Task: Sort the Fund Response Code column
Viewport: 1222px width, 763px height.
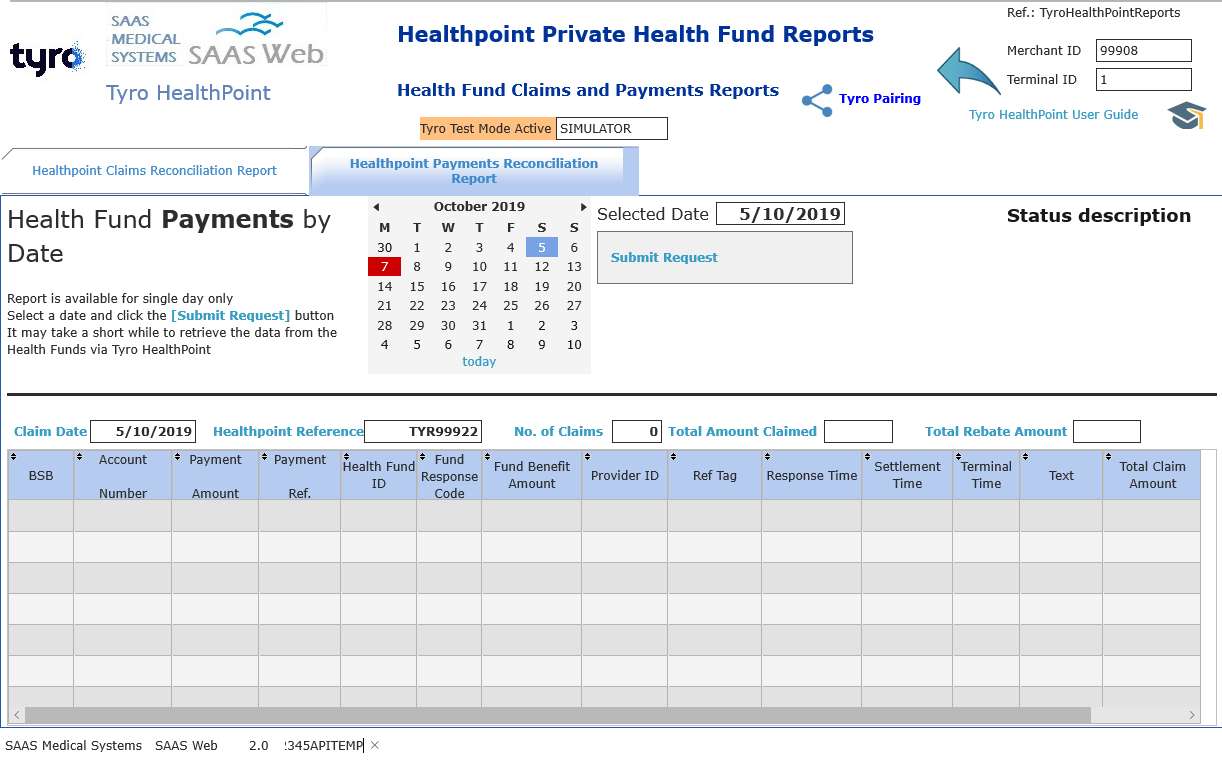Action: pyautogui.click(x=421, y=457)
